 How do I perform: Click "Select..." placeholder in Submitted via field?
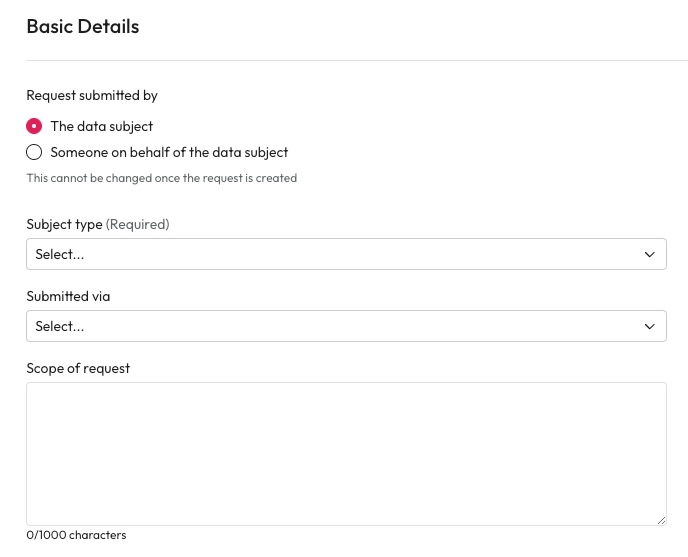(x=60, y=326)
